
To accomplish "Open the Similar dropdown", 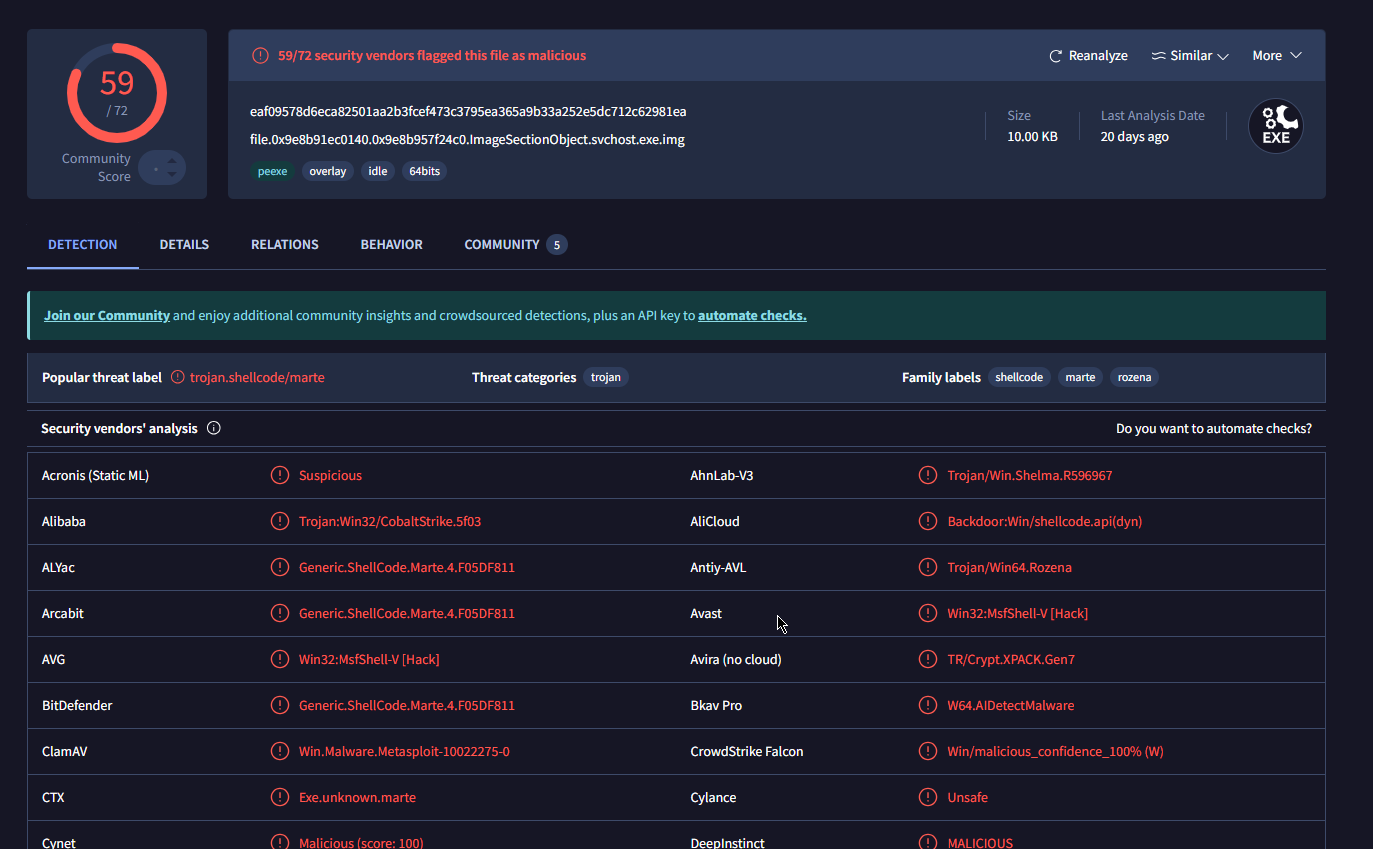I will click(1190, 56).
